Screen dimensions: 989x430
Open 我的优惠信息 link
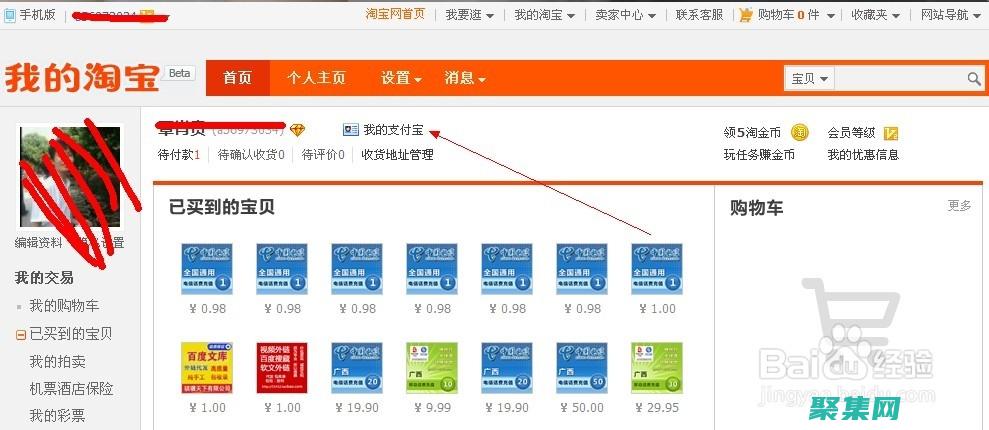(863, 154)
